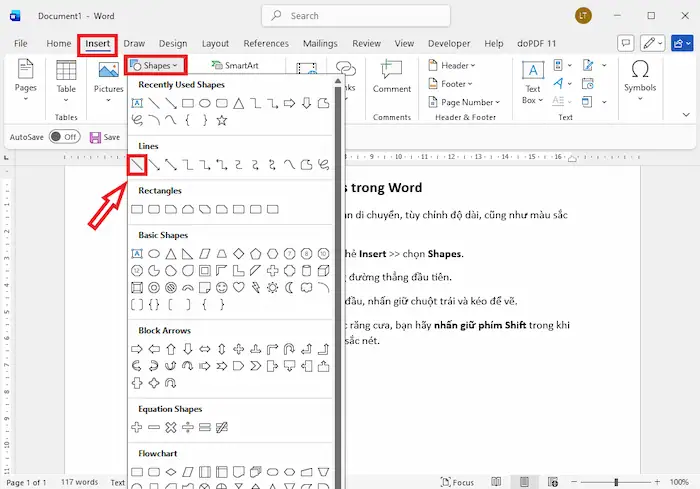Toggle the AutoSave switch

point(65,137)
